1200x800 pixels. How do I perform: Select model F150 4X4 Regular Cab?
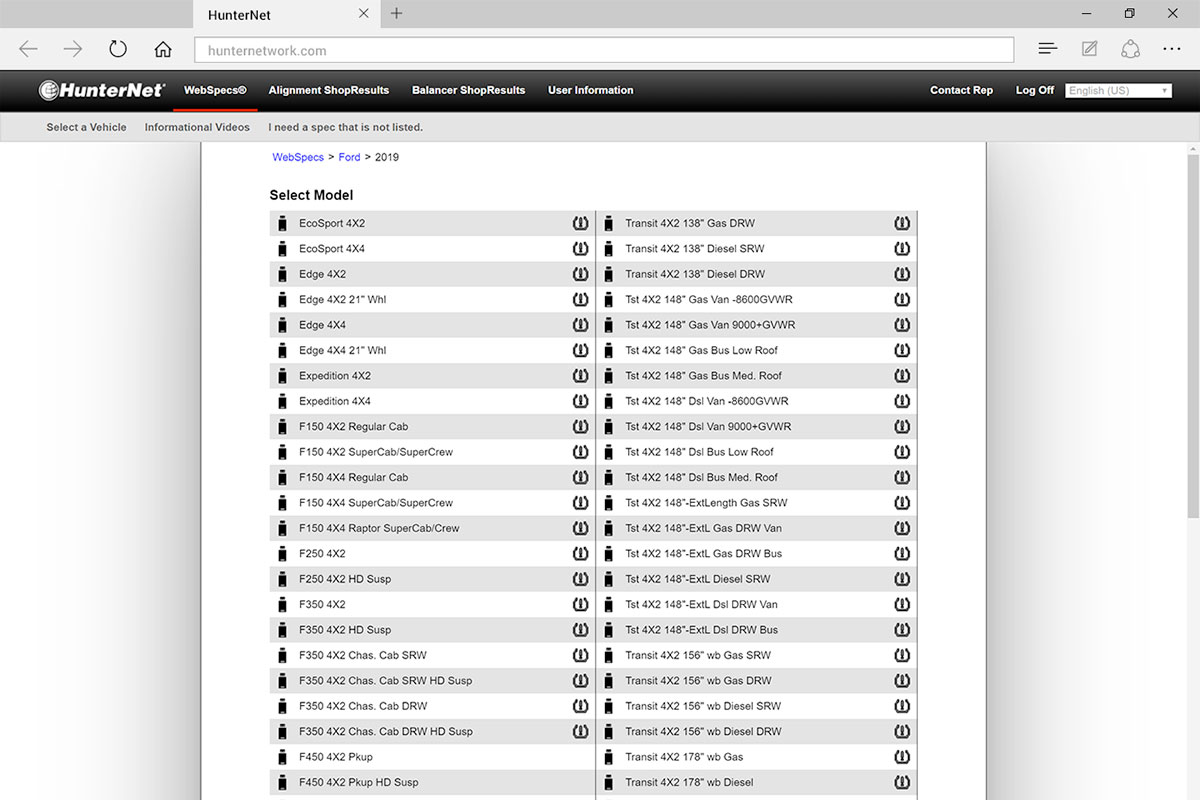tap(354, 477)
